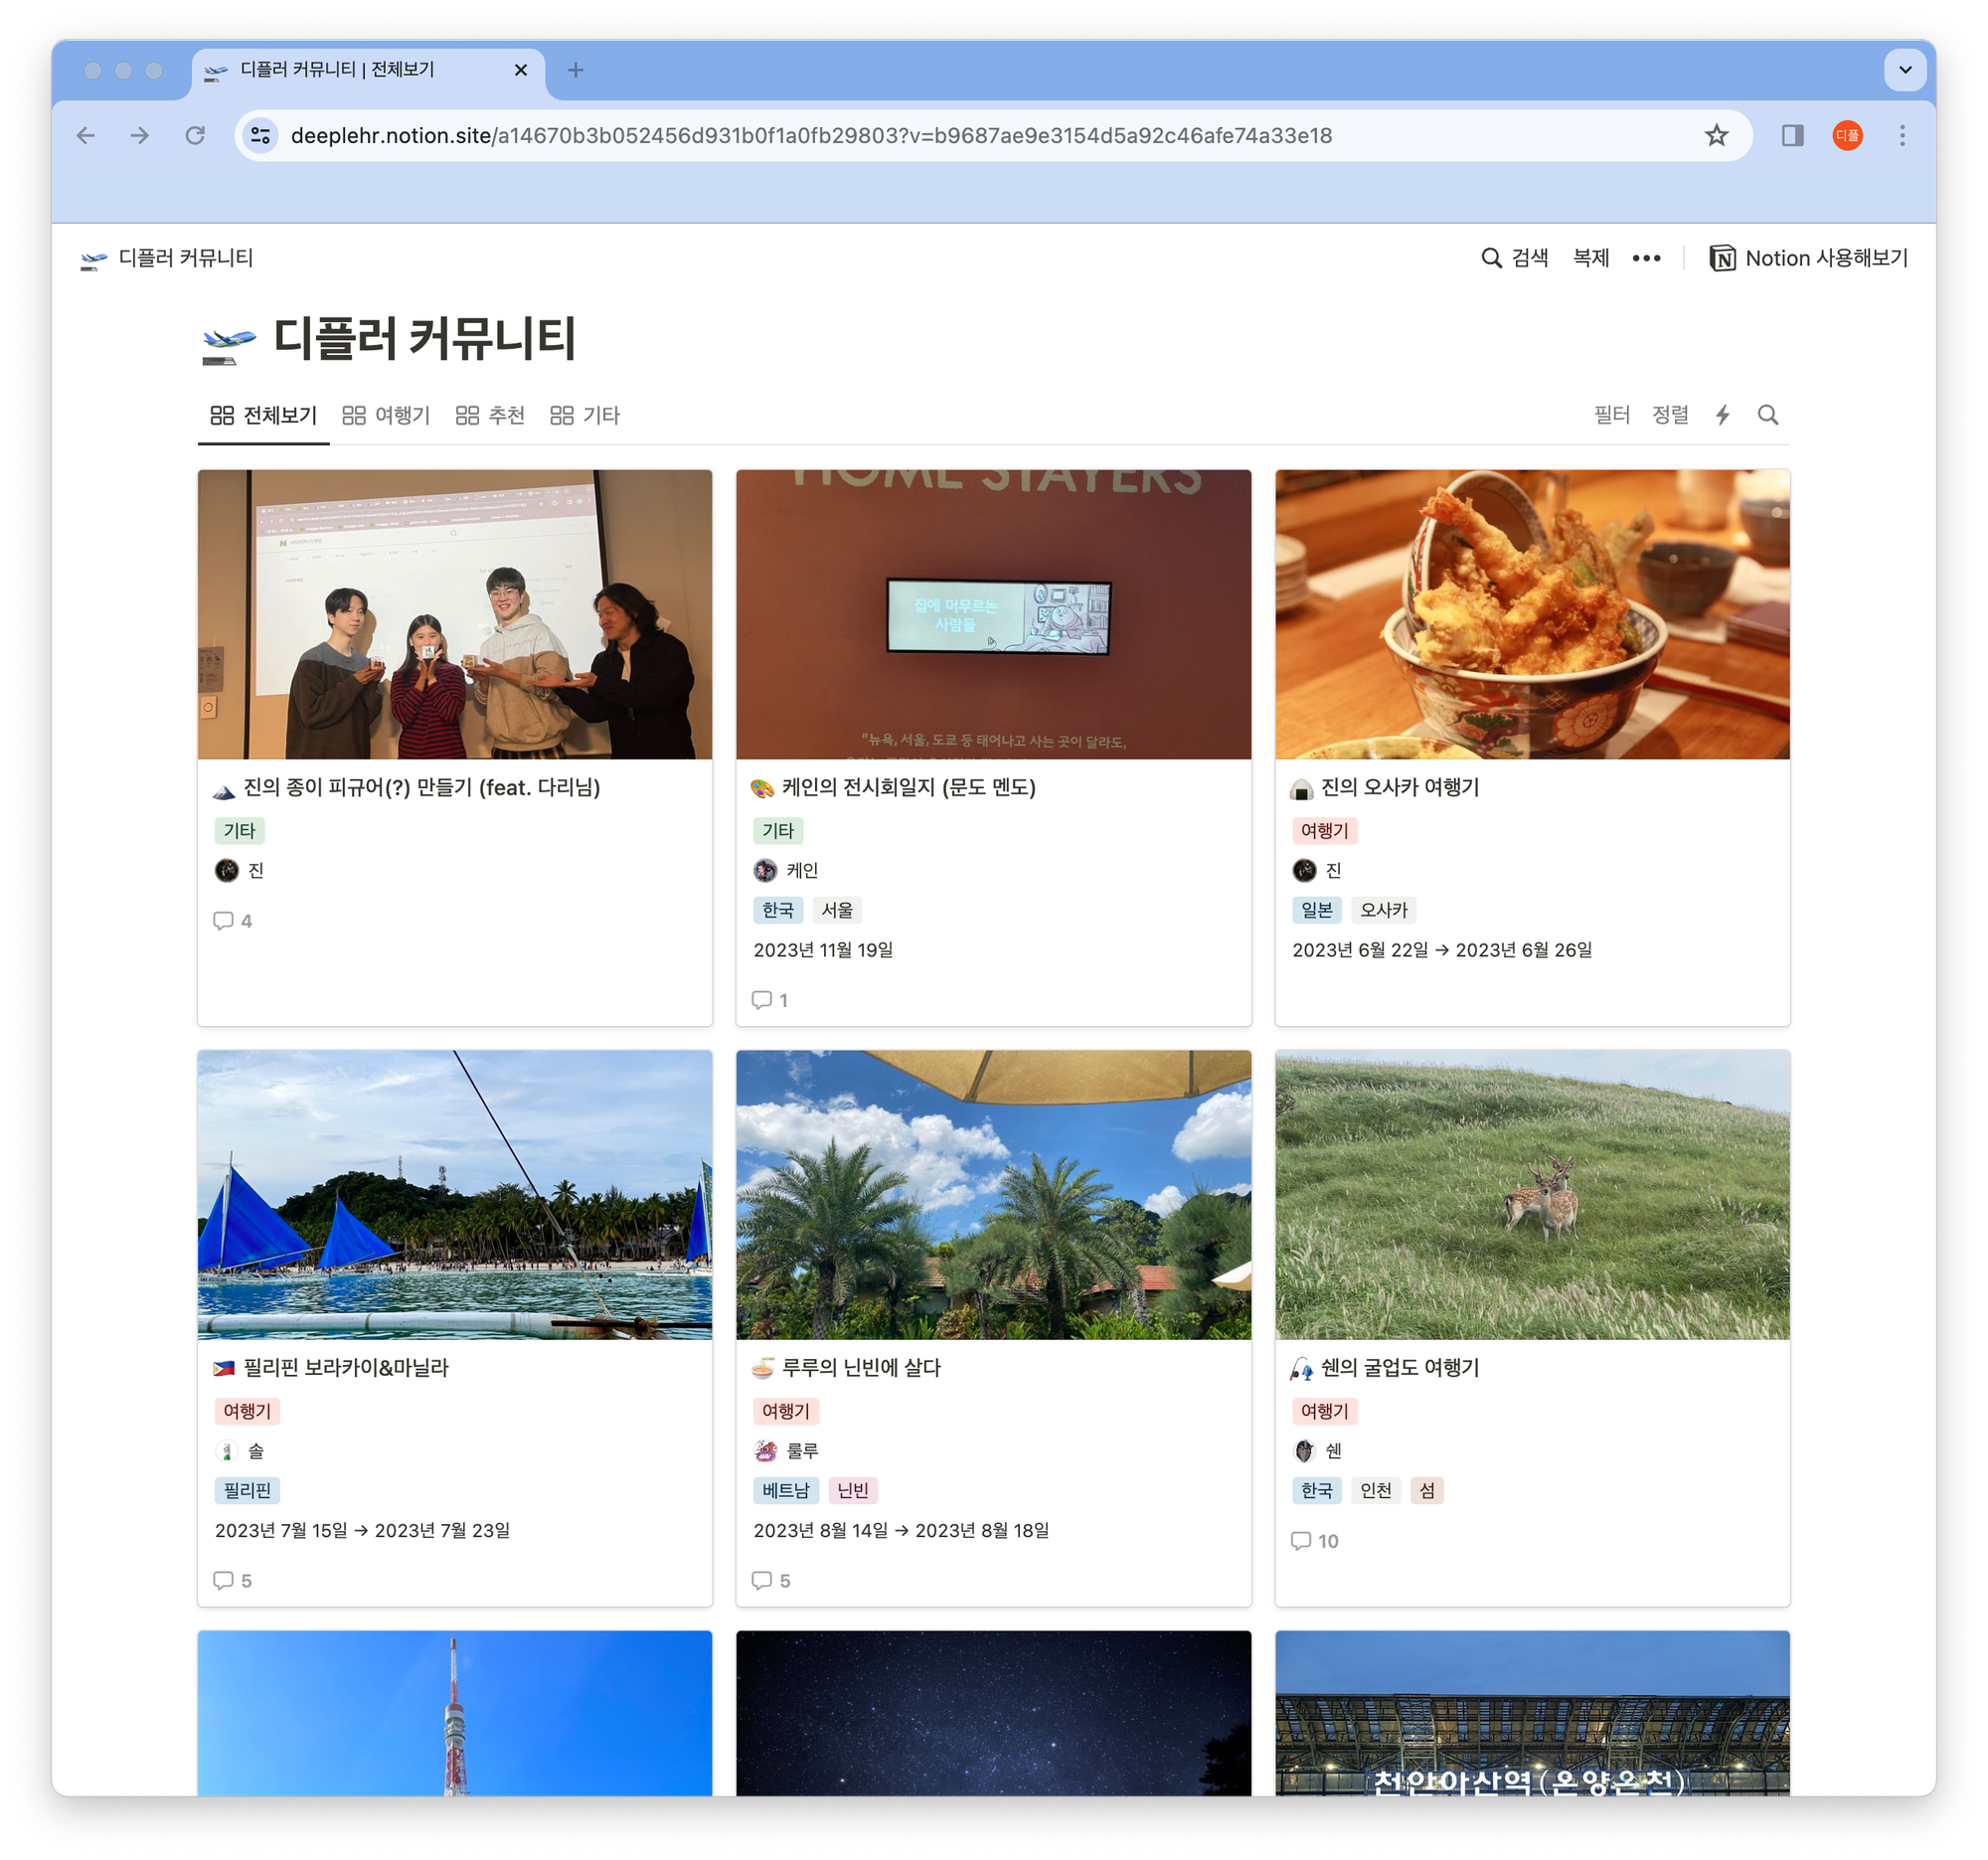Click the 섬 tag
Screen dimensions: 1988x1860
coord(1426,1491)
